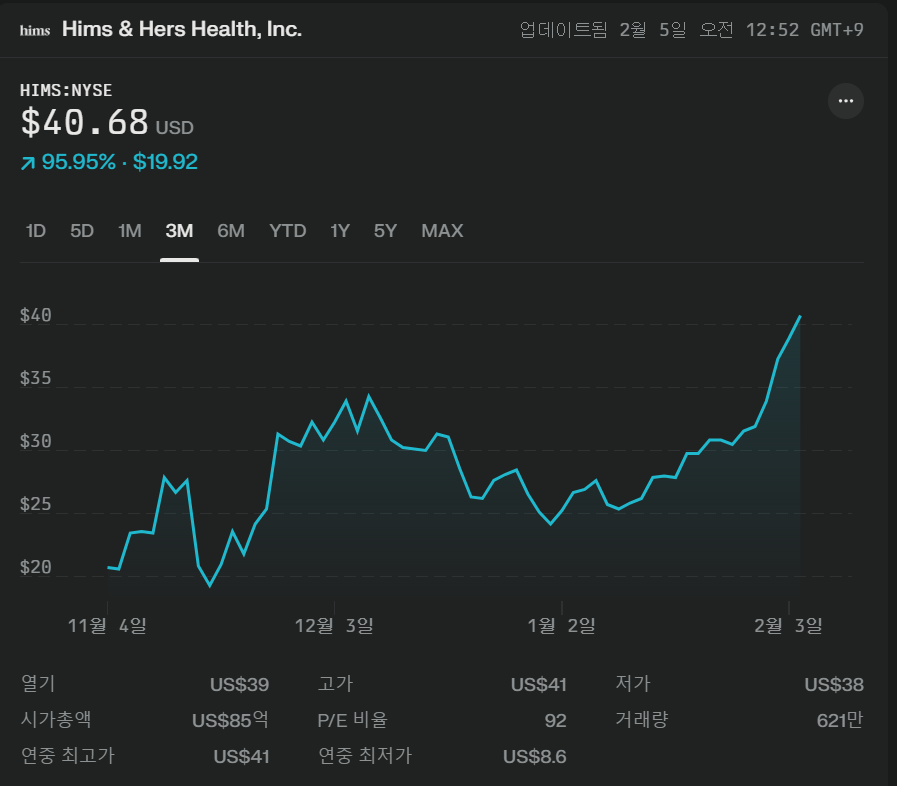Click the hims company logo
This screenshot has height=786, width=897.
(x=35, y=30)
